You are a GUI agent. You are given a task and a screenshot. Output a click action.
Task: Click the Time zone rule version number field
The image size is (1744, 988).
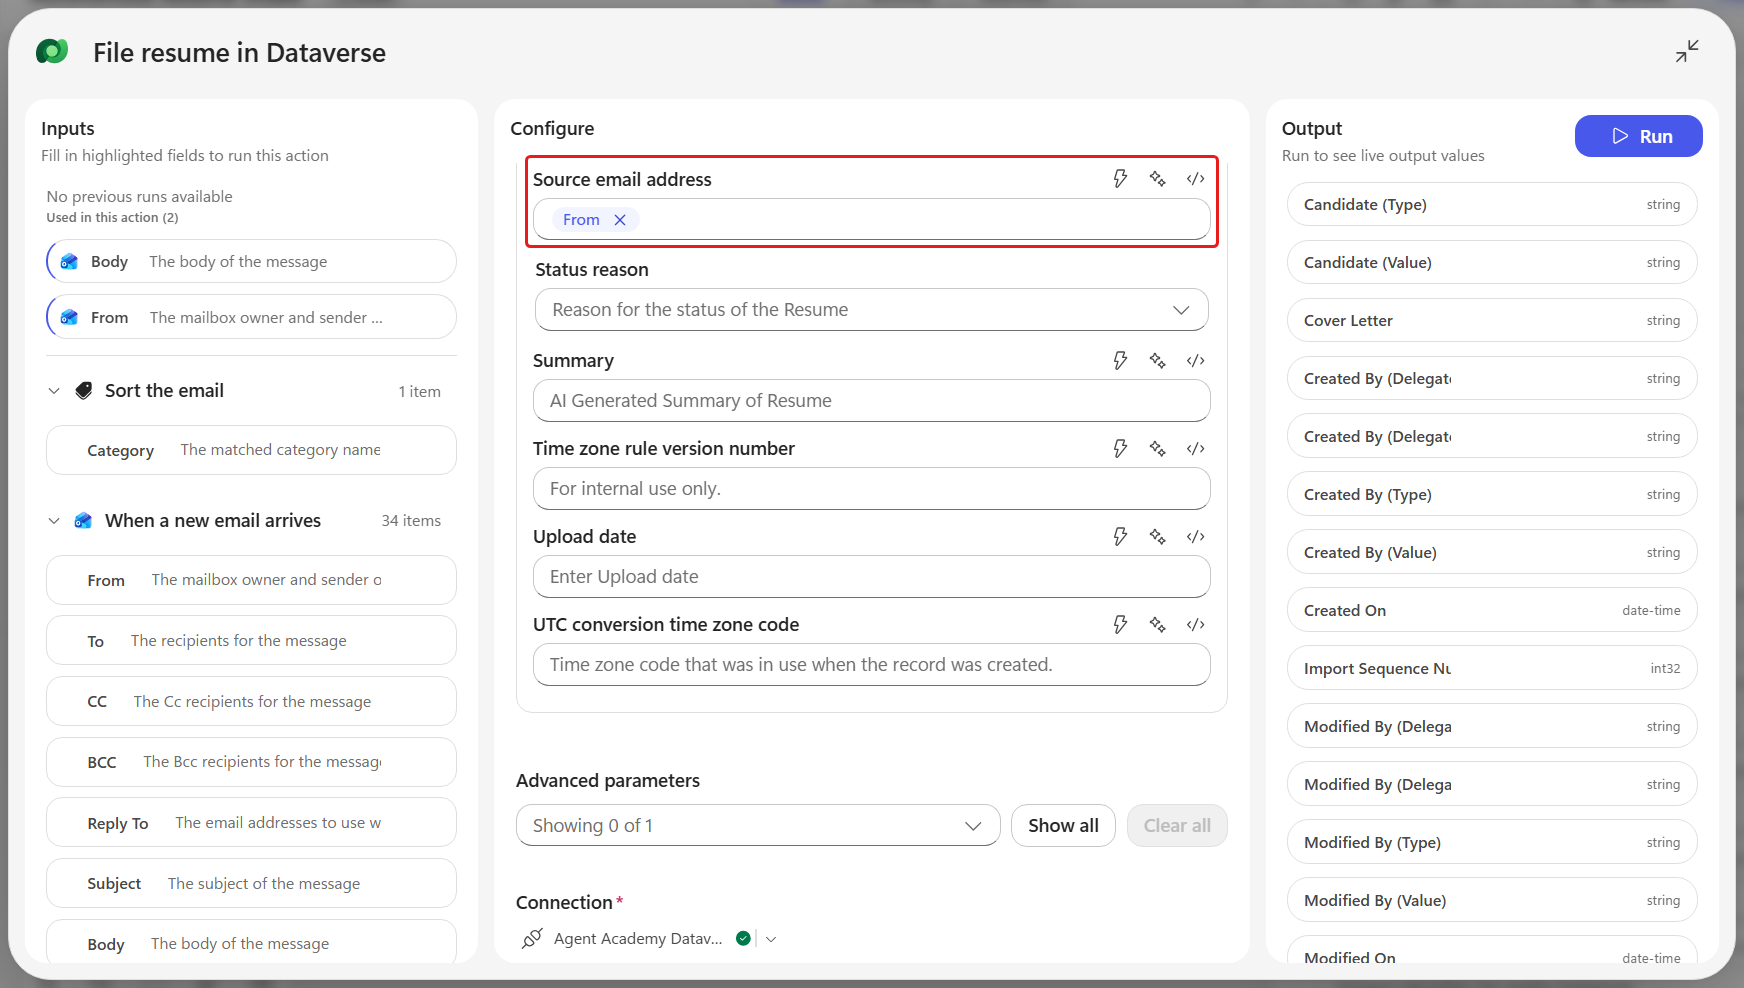(872, 489)
